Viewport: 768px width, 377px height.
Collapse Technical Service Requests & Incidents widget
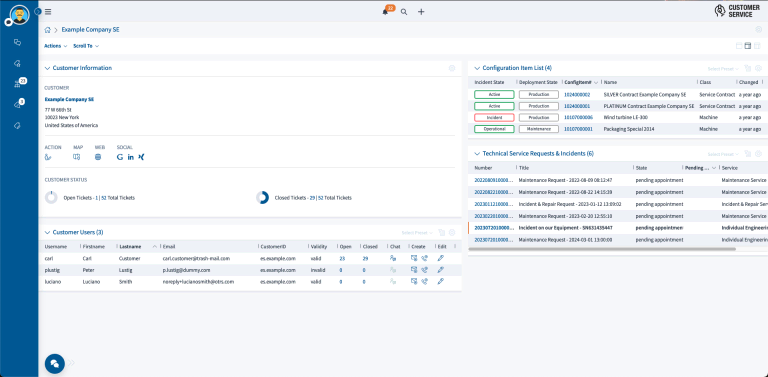(x=478, y=154)
